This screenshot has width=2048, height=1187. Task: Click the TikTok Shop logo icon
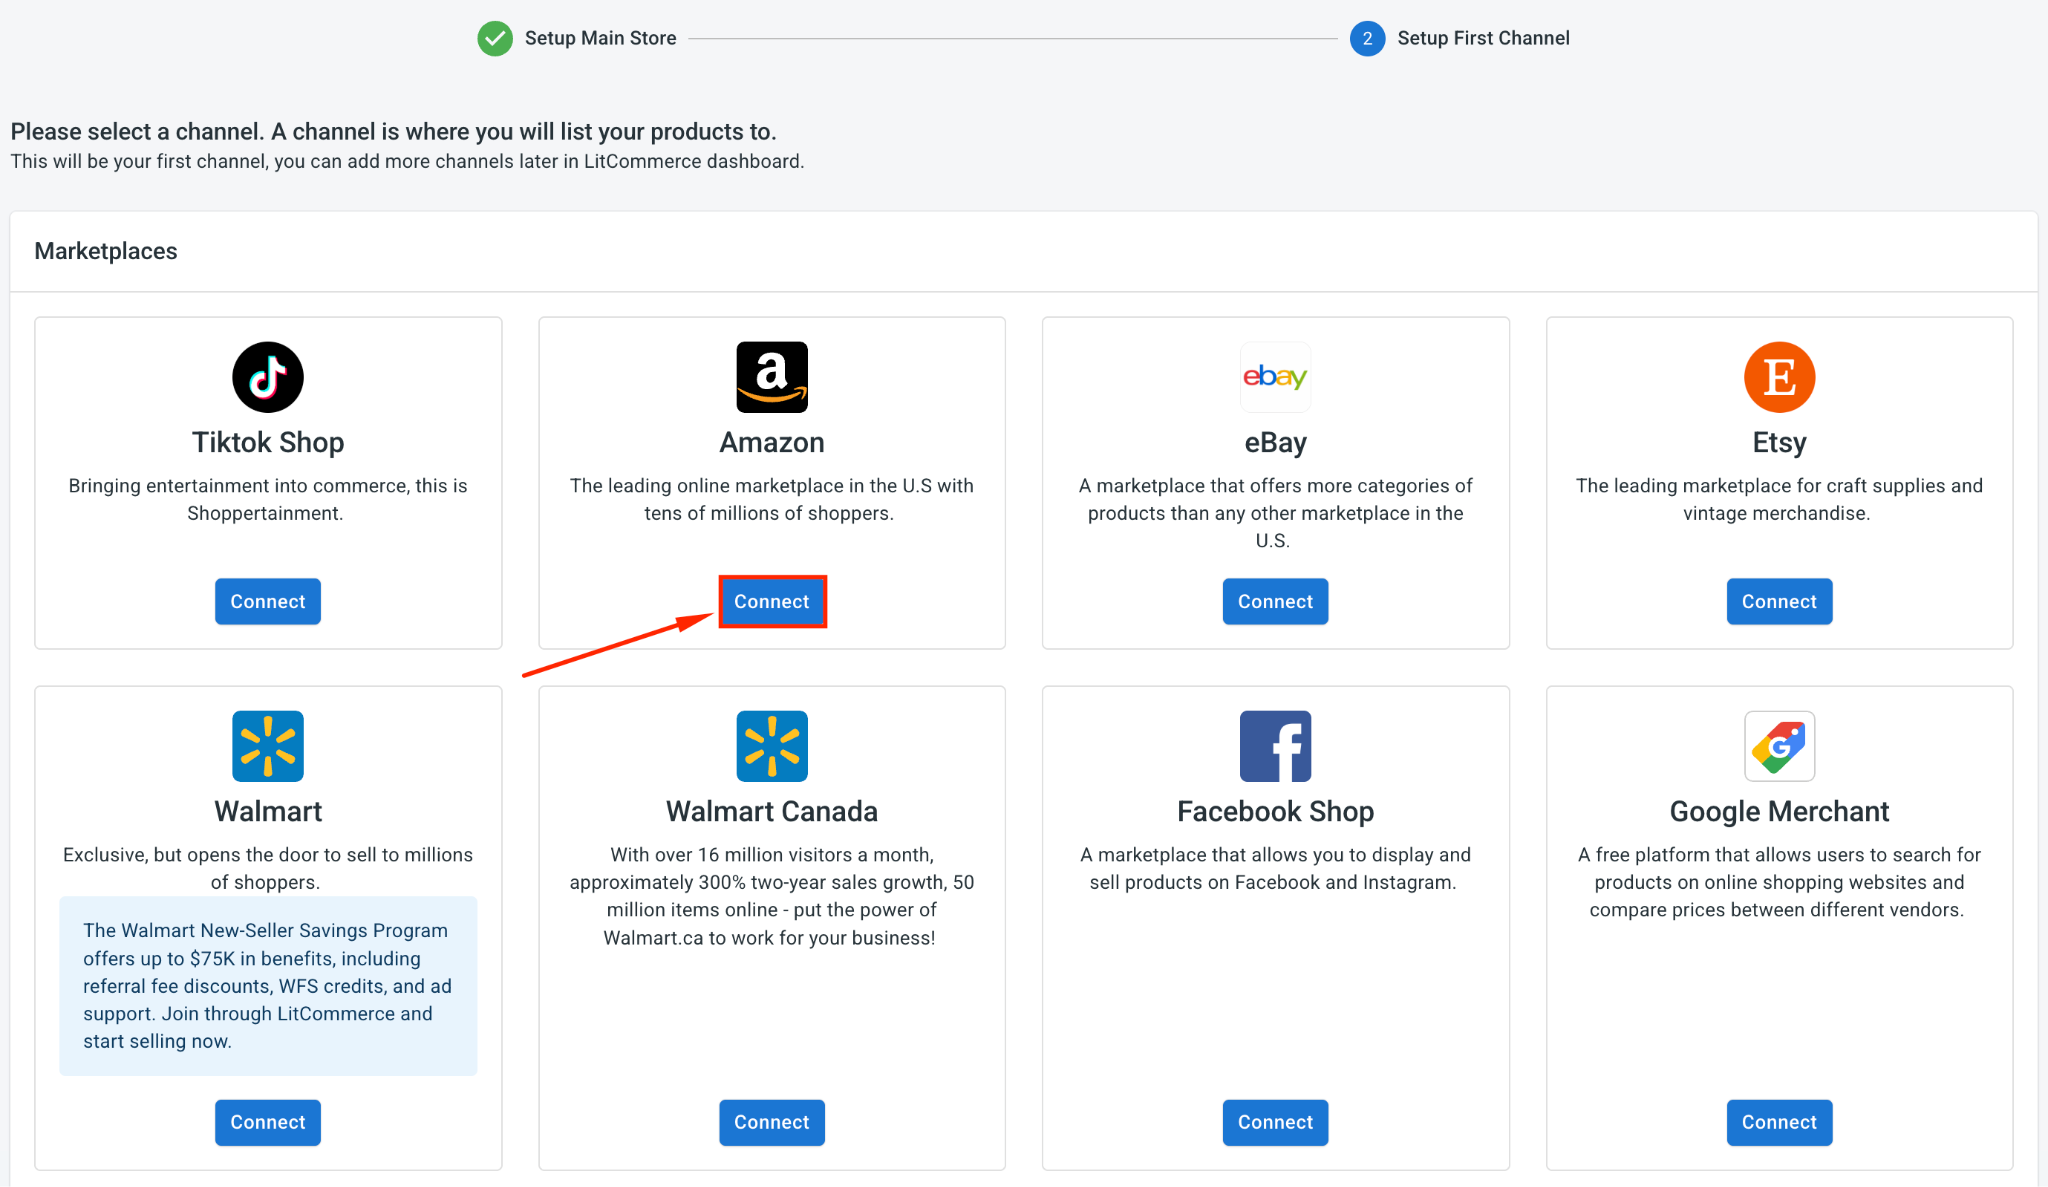[268, 377]
